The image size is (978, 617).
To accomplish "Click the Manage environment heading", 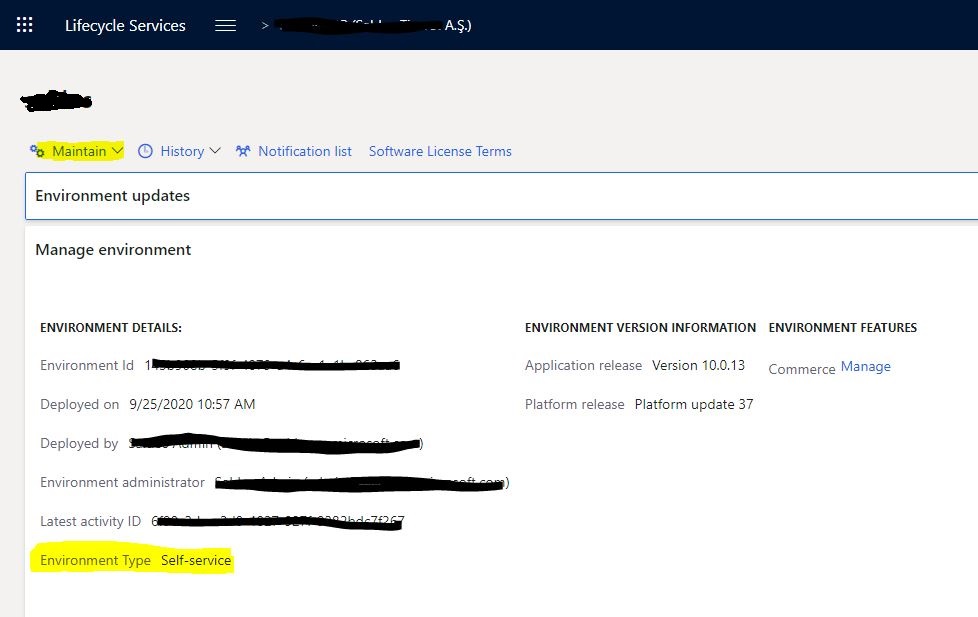I will 113,250.
